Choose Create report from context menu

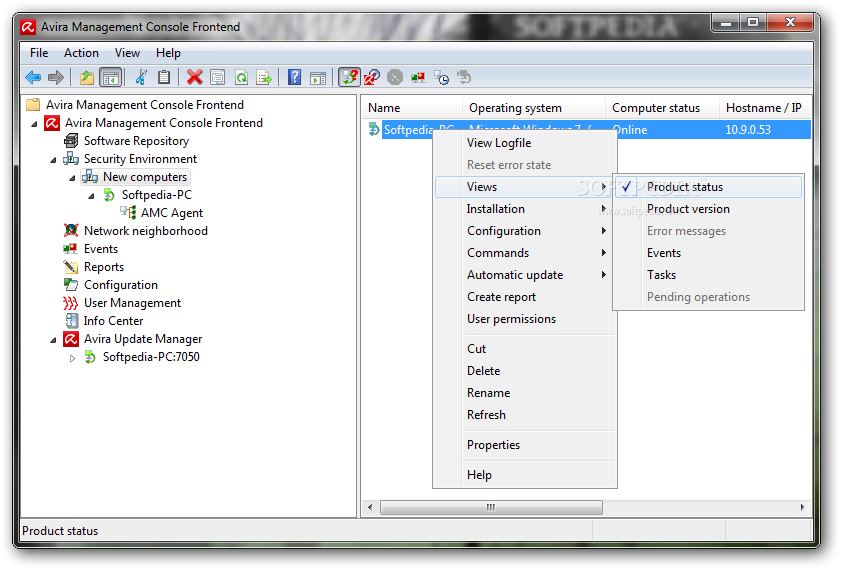(x=525, y=297)
